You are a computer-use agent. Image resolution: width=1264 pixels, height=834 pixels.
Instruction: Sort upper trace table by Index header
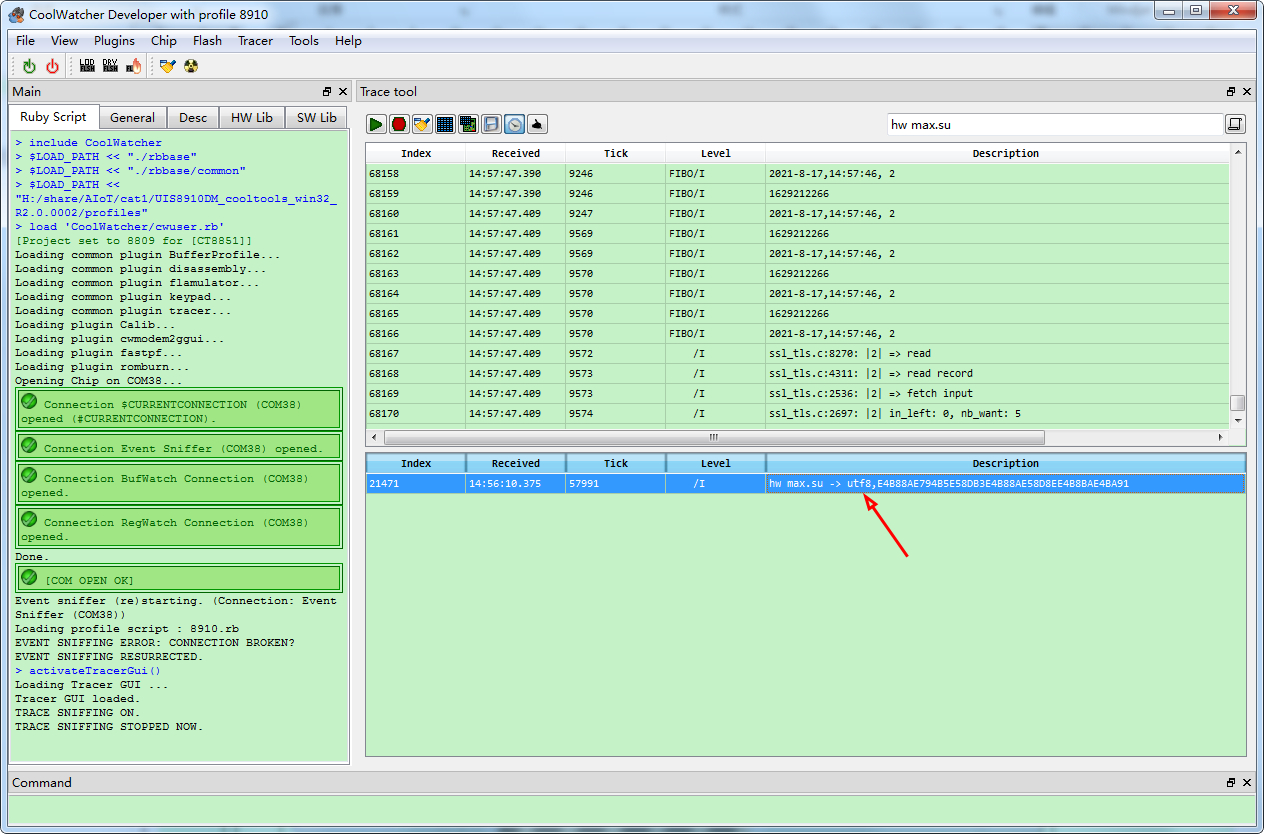pos(416,153)
